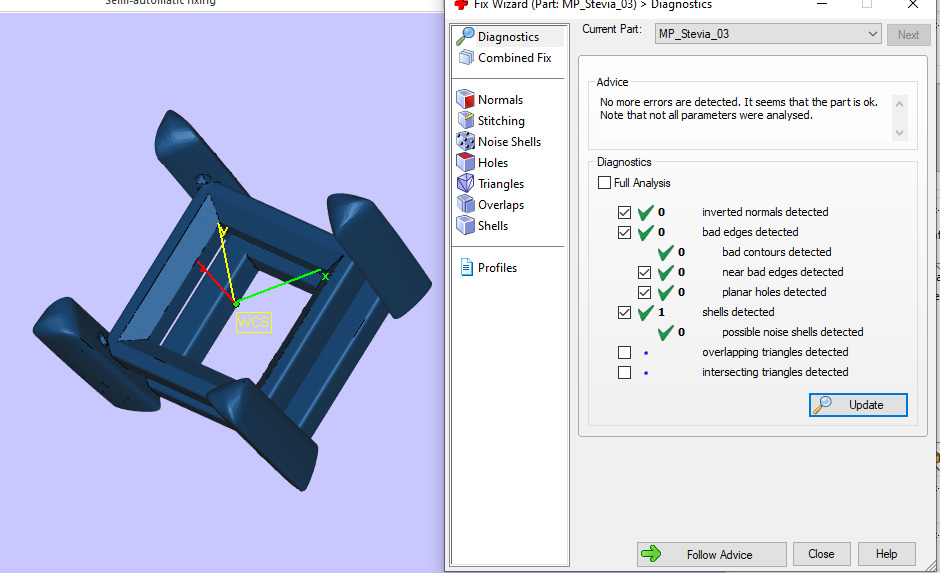Select the Triangles cube icon
This screenshot has height=573, width=940.
[465, 183]
